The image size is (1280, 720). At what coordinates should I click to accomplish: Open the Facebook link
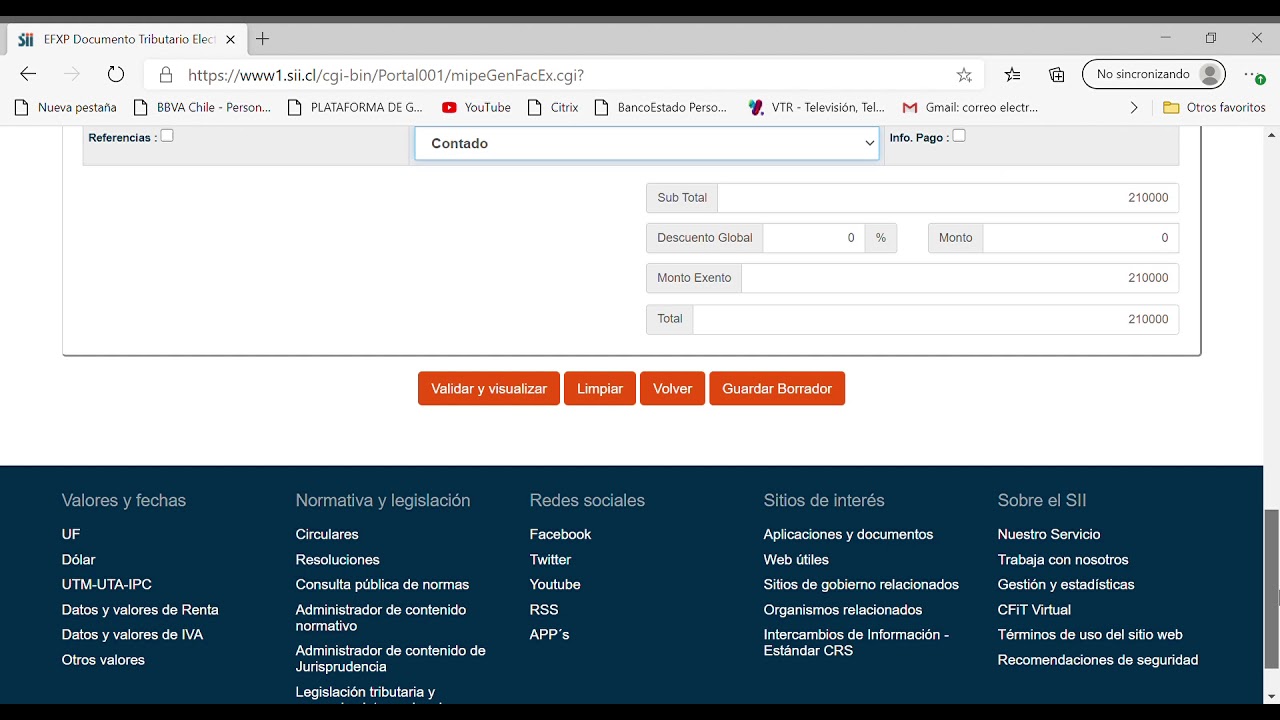click(560, 535)
